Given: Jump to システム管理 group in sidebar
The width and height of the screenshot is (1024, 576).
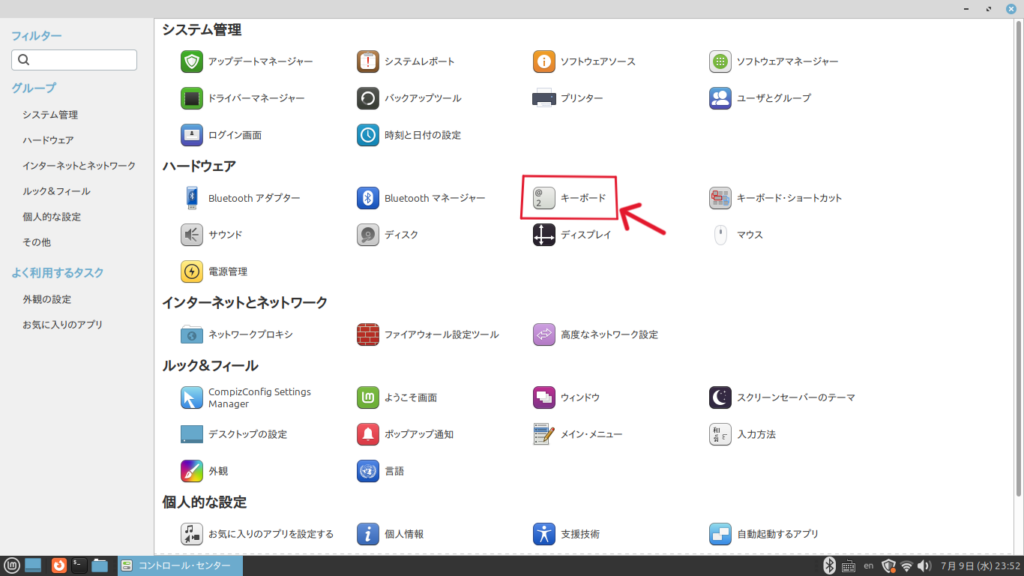Looking at the screenshot, I should click(50, 115).
